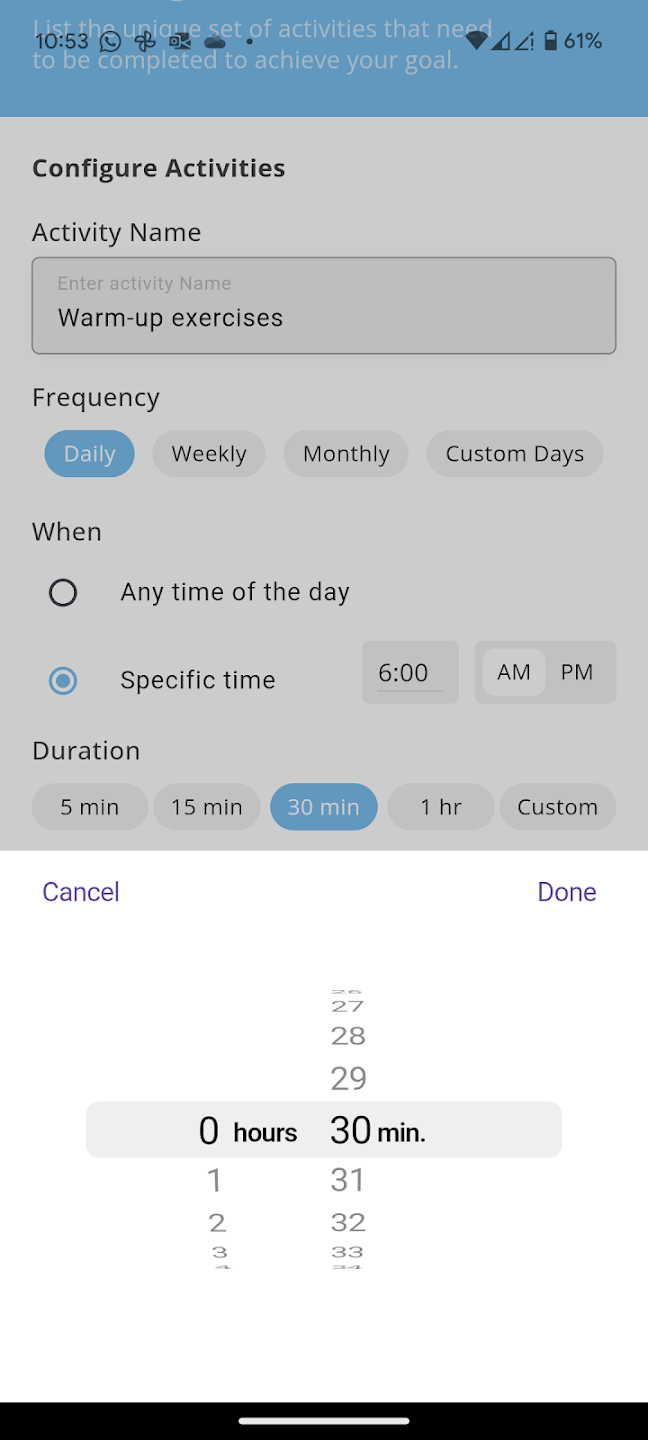Select the Weekly frequency tab

pos(208,454)
